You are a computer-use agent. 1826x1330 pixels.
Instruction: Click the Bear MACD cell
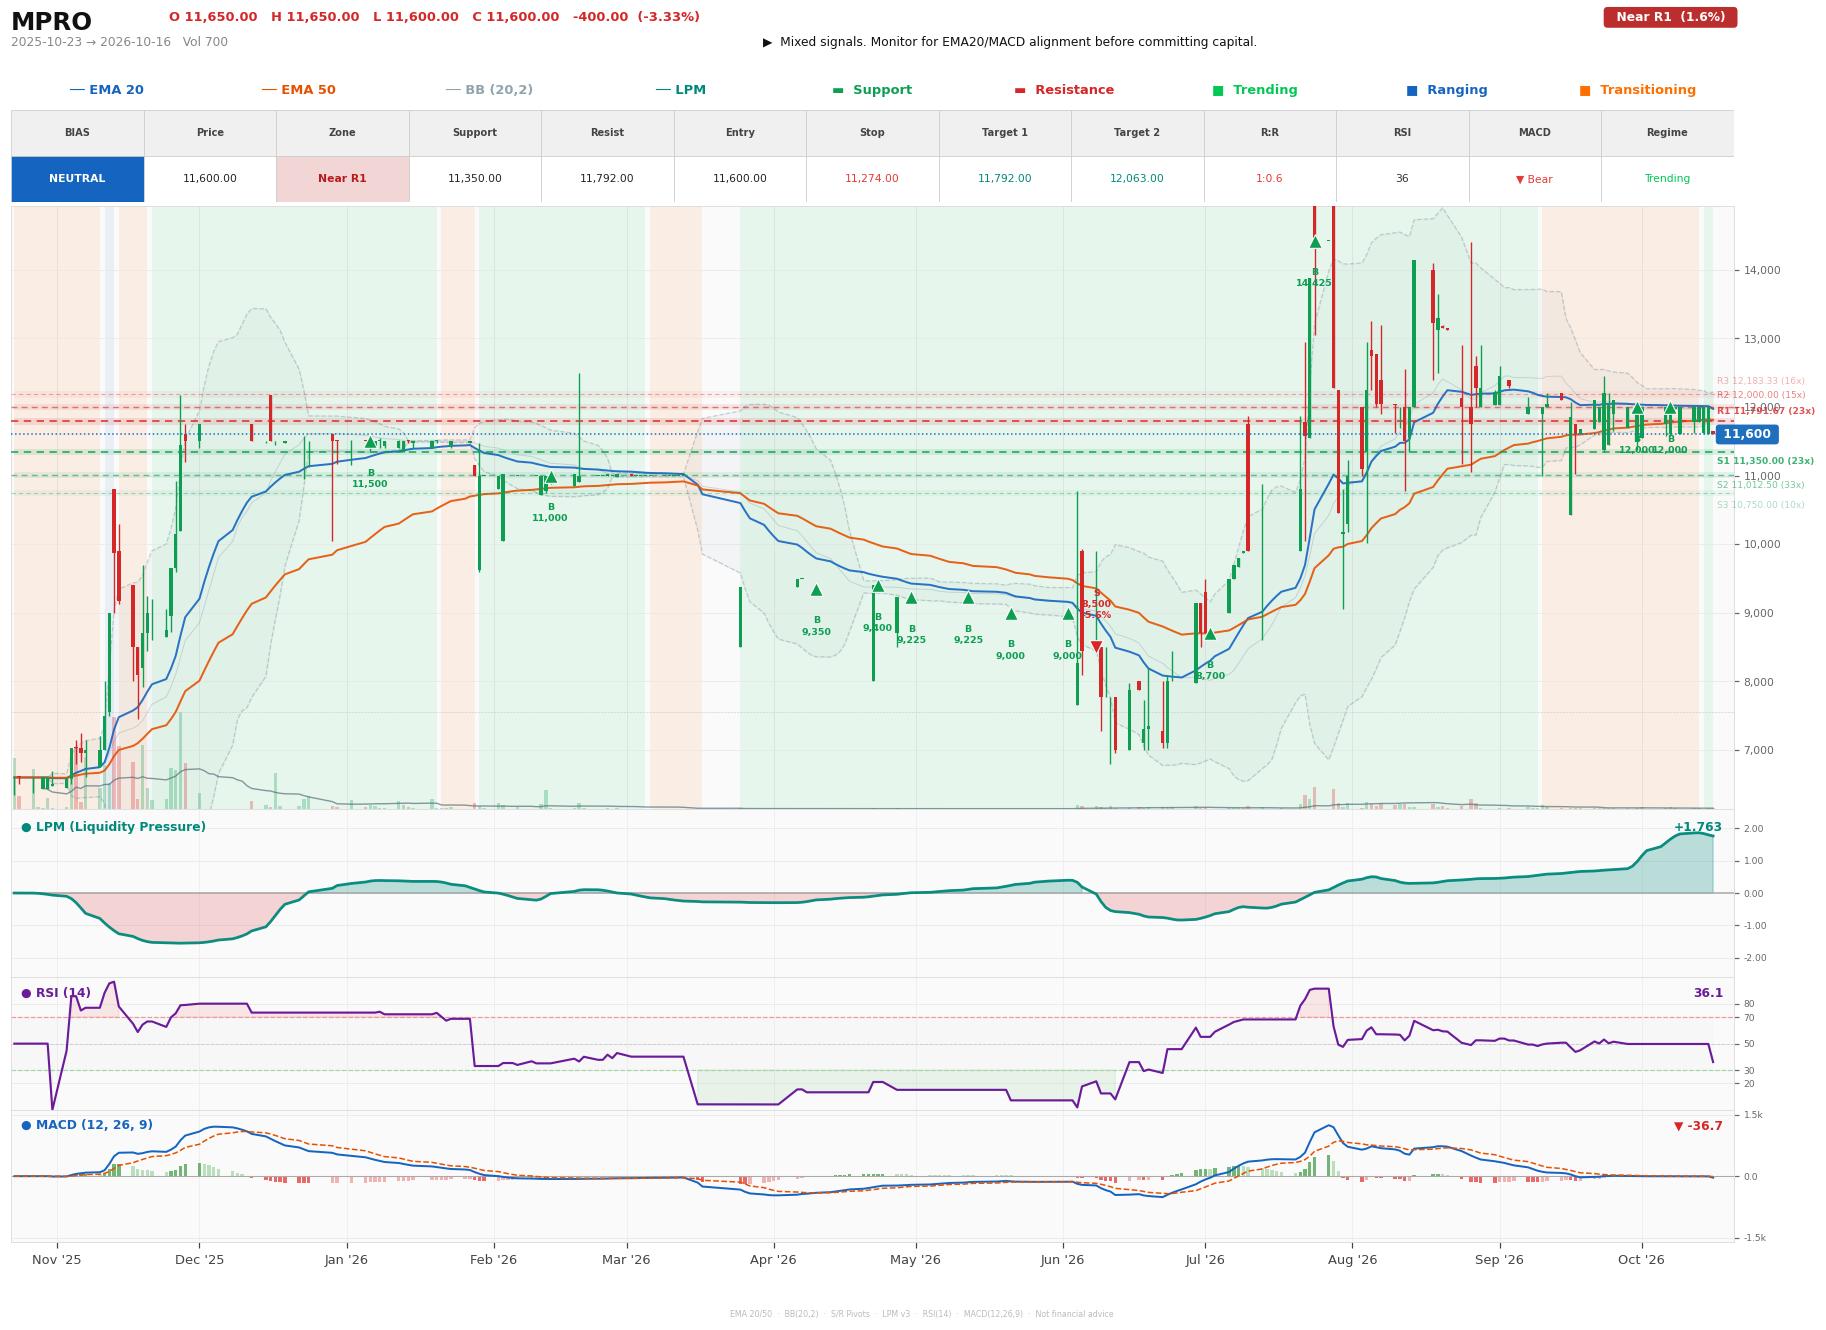pyautogui.click(x=1534, y=179)
